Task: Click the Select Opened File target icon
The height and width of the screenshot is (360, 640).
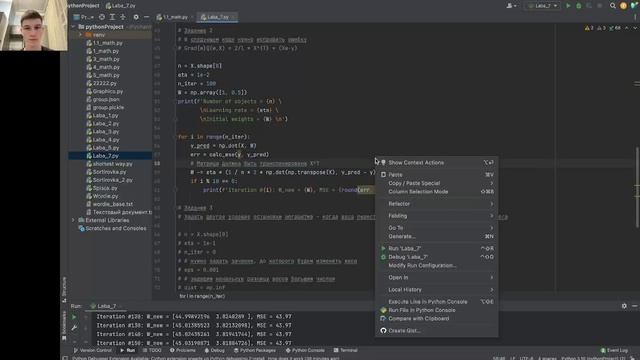Action: (x=102, y=17)
